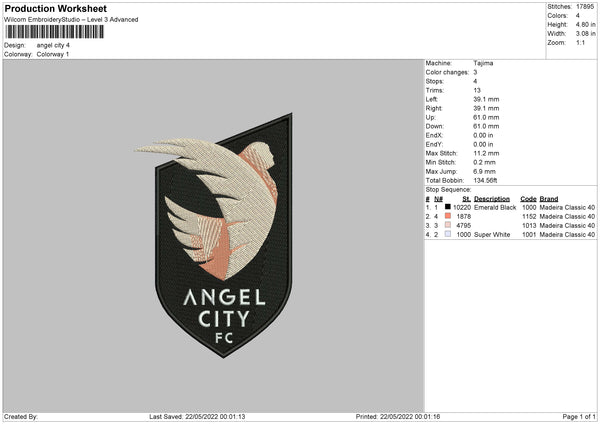The height and width of the screenshot is (424, 600).
Task: Click the Emerald Black color swatch
Action: (x=448, y=207)
